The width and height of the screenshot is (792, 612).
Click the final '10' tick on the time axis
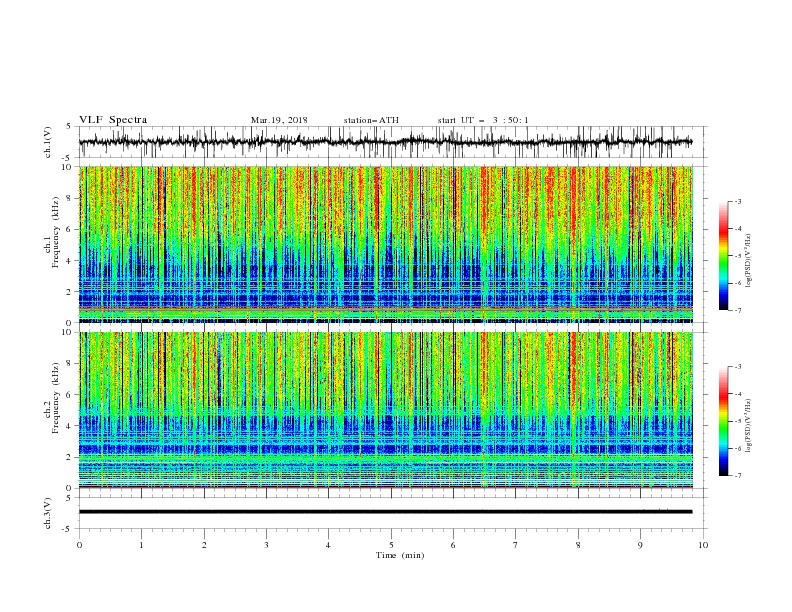tap(703, 545)
